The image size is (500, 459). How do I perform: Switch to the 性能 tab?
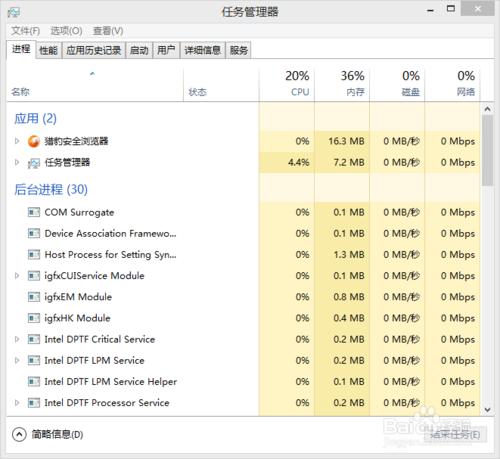click(x=48, y=50)
